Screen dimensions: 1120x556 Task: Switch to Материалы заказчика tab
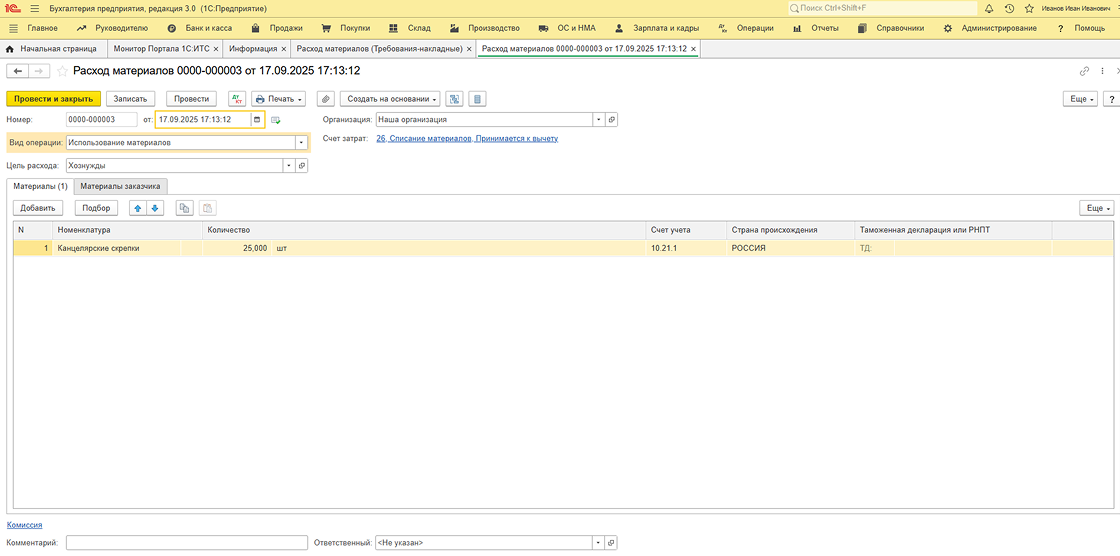[x=120, y=186]
